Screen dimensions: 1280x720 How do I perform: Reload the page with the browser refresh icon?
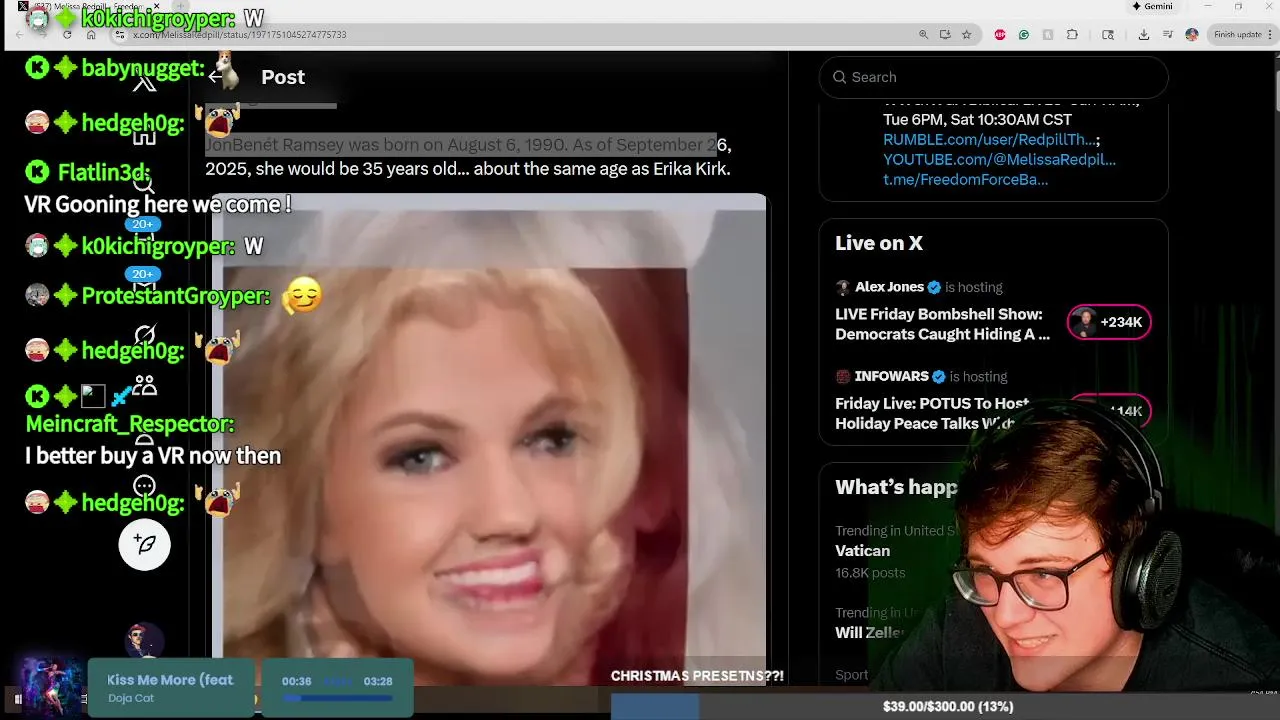(67, 34)
